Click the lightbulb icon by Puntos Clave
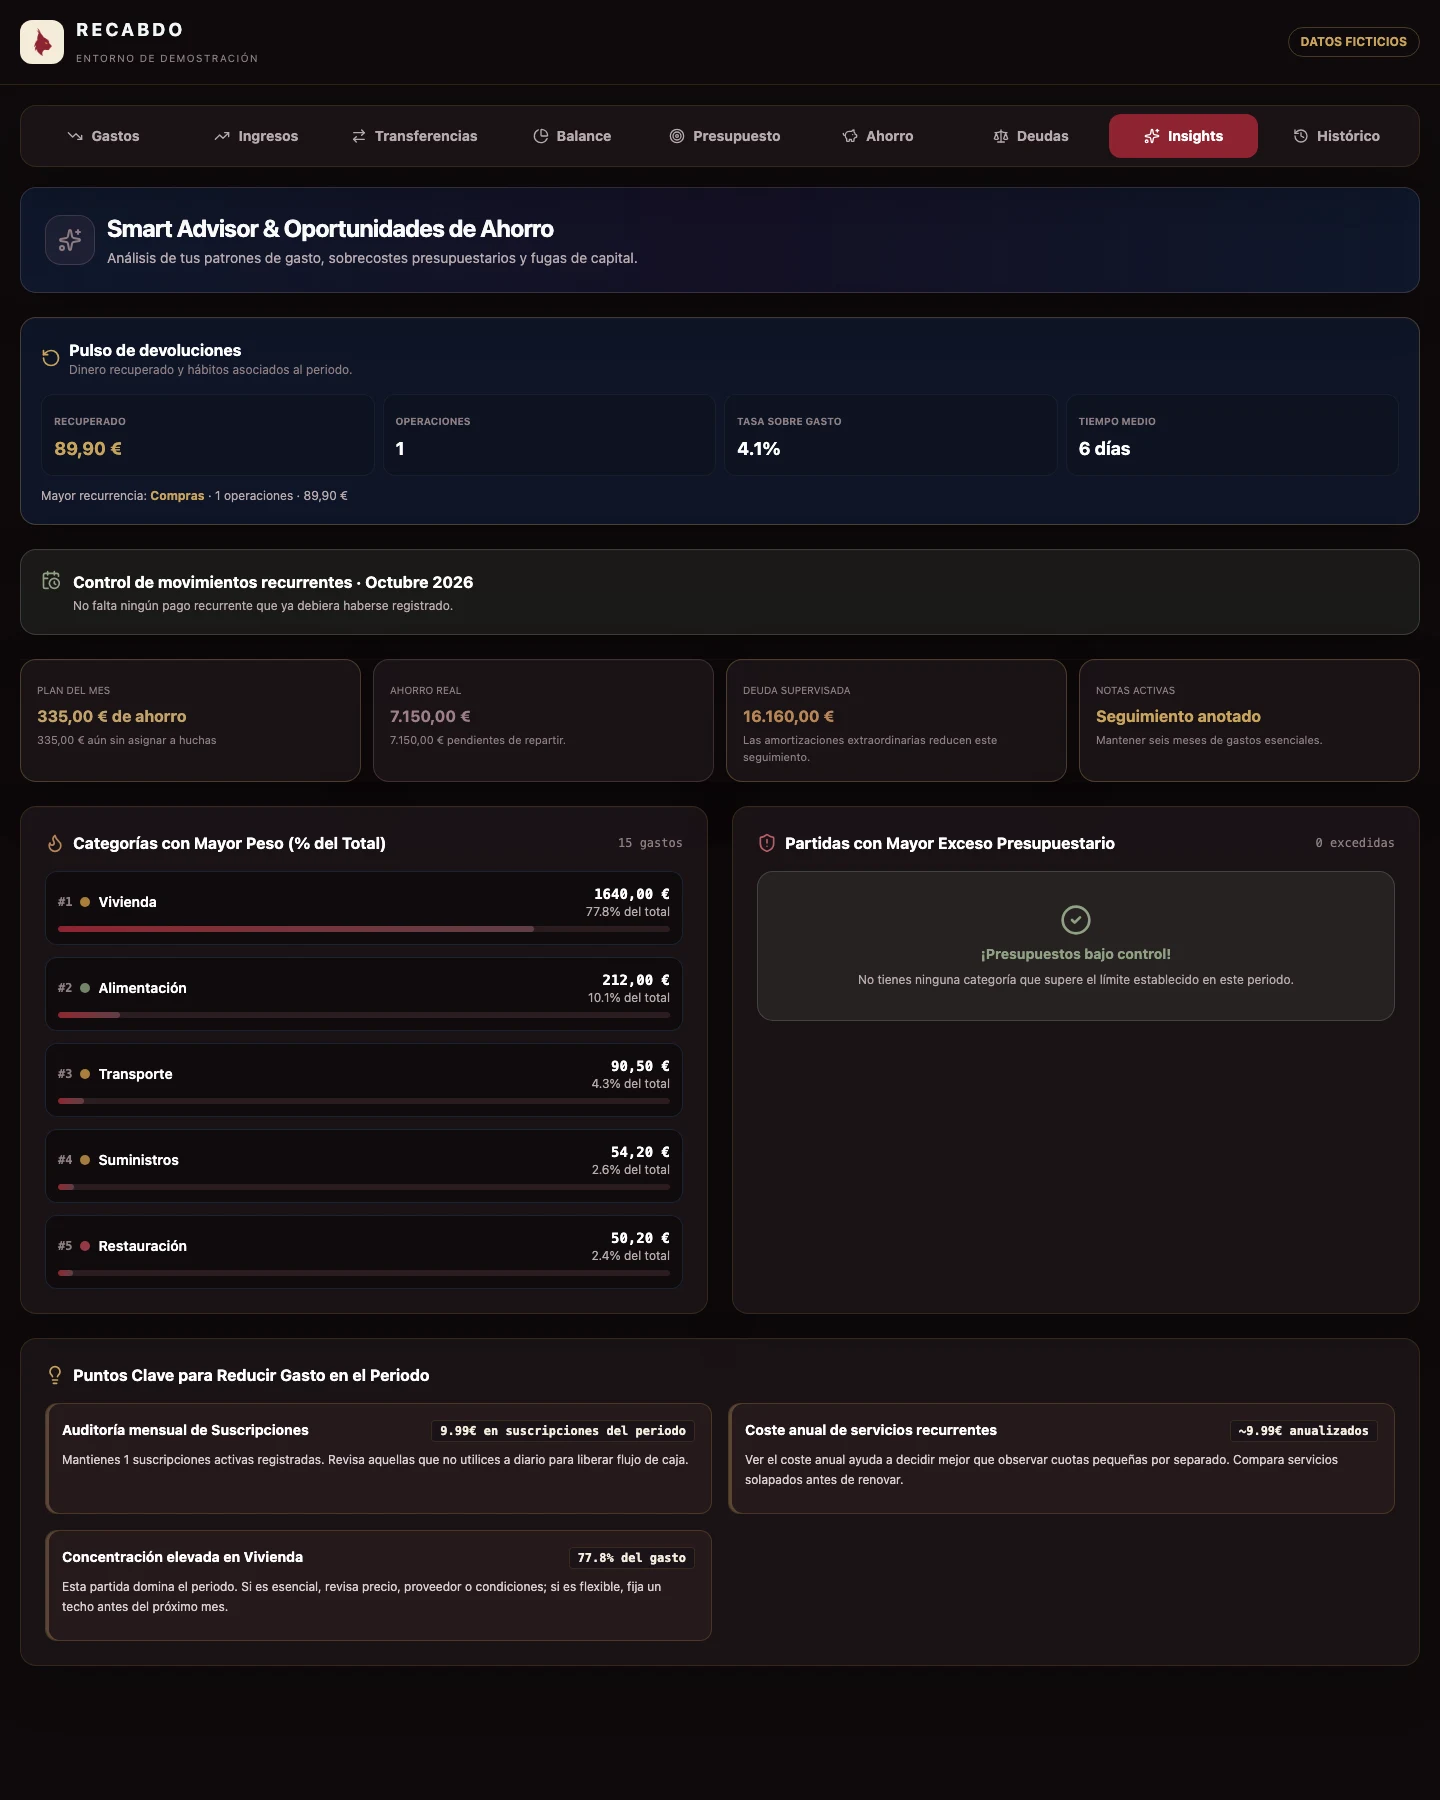This screenshot has width=1440, height=1800. 55,1376
